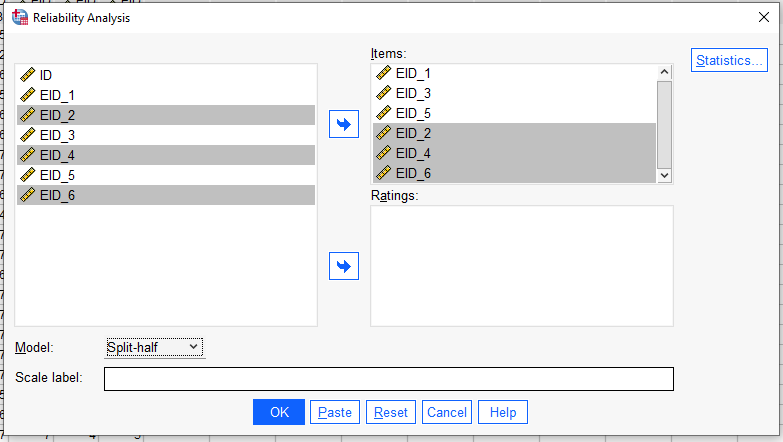Open the Model dropdown showing Split-half
This screenshot has width=783, height=442.
(154, 347)
